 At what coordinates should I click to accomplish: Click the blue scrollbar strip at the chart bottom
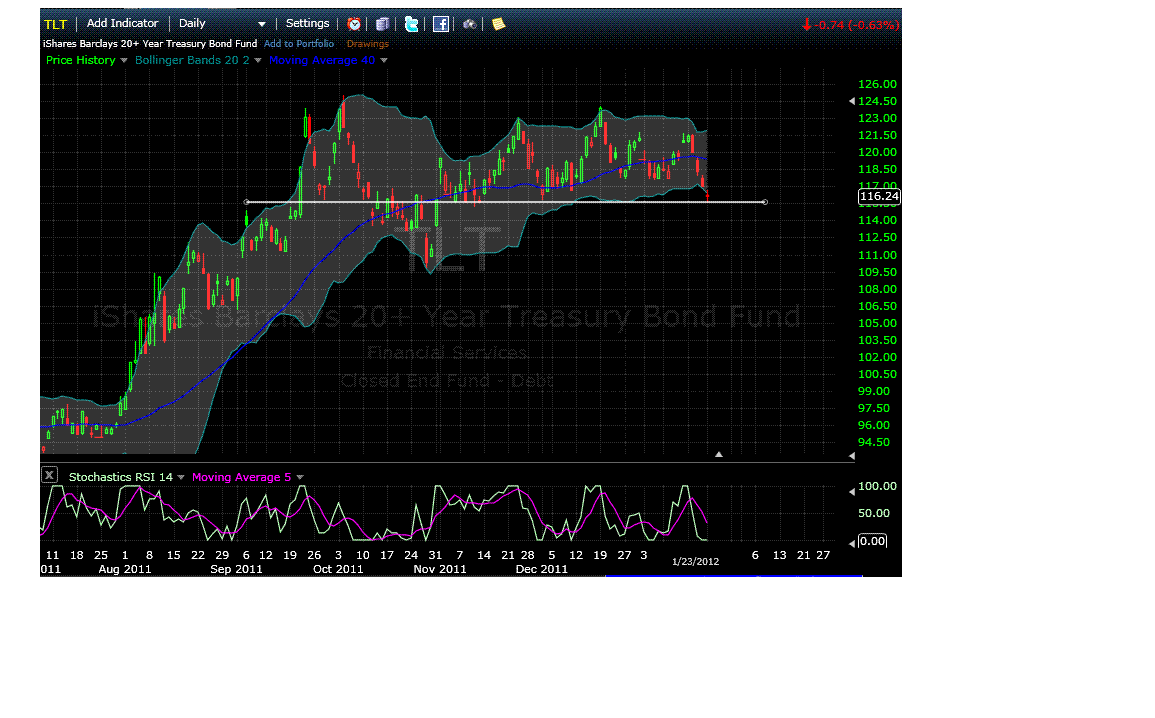734,575
